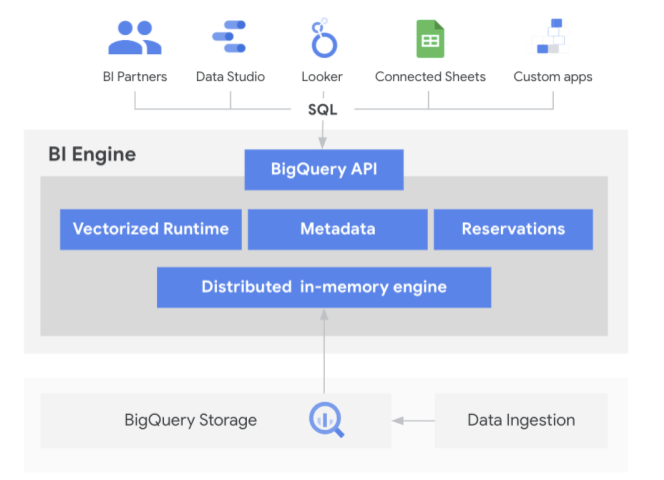
Task: Select the BigQuery API box
Action: [x=324, y=169]
